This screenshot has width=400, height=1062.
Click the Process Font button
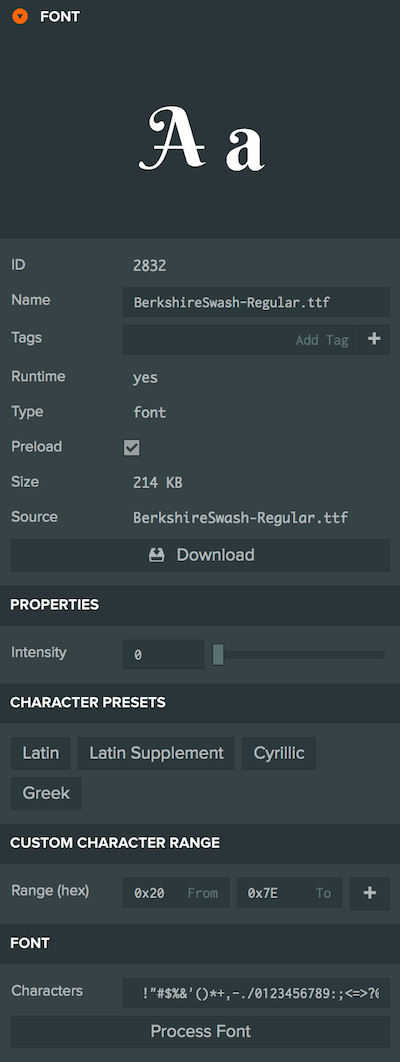(x=200, y=1032)
